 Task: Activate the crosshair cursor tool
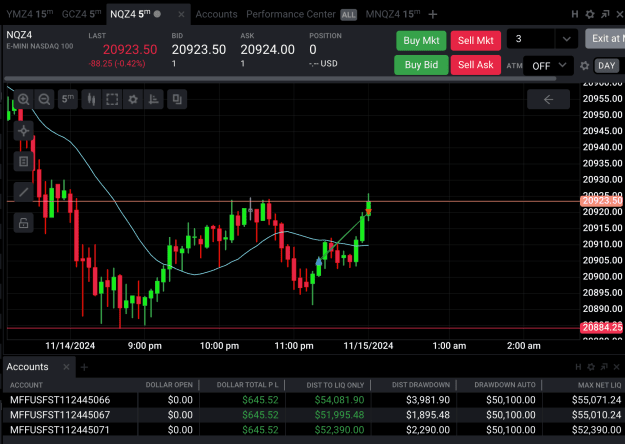24,131
